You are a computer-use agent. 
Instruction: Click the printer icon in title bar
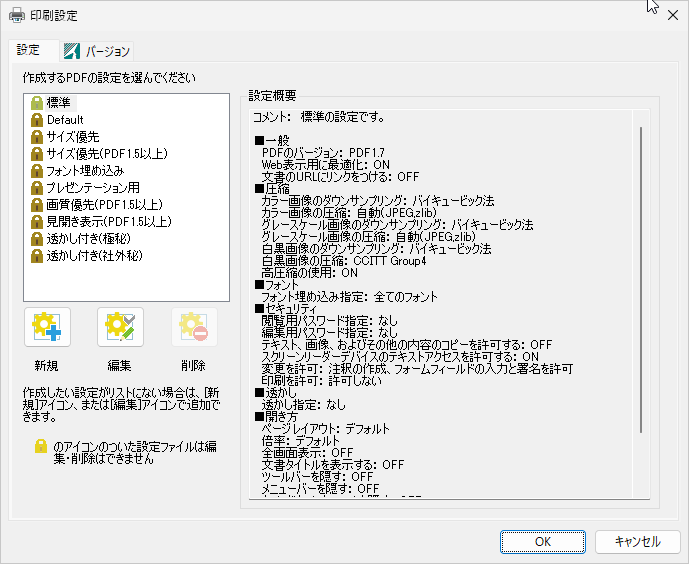coord(17,15)
